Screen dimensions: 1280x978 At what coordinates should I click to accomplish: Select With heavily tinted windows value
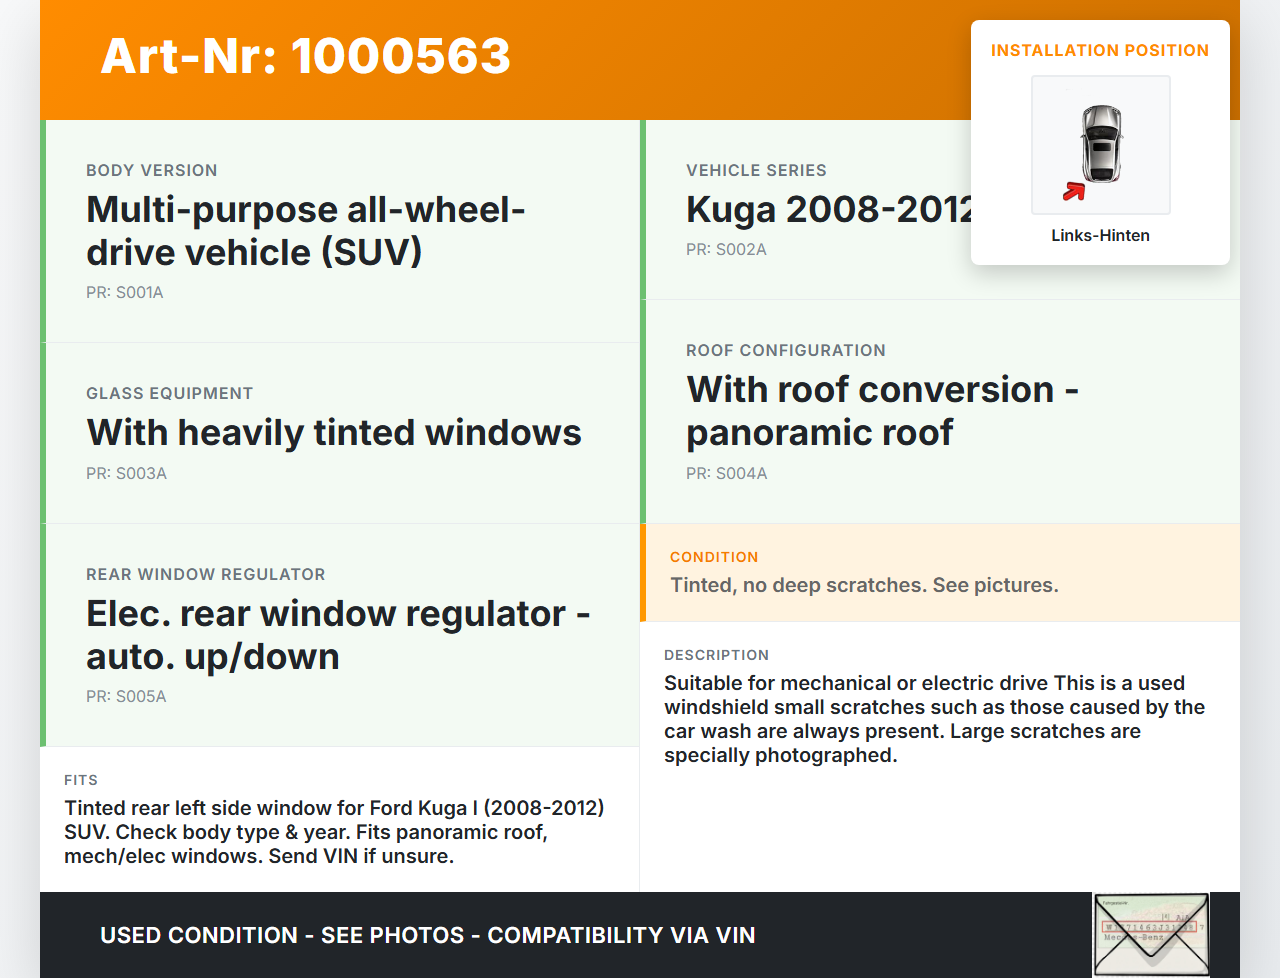coord(334,432)
